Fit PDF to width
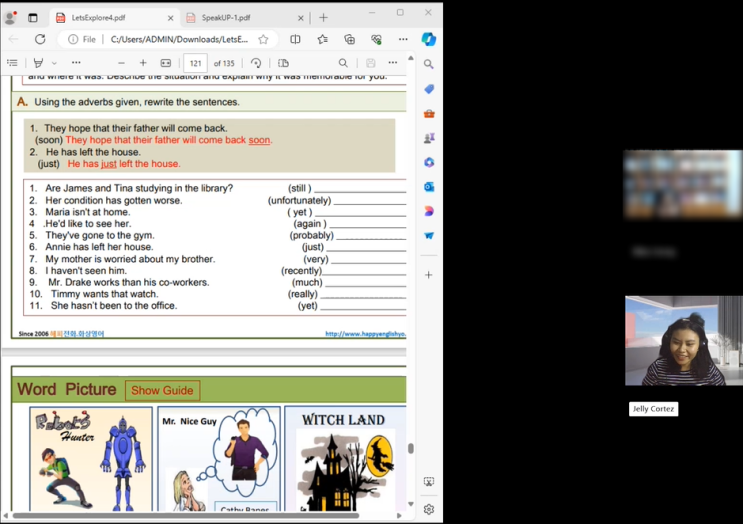Screen dimensions: 743x524 pyautogui.click(x=166, y=63)
